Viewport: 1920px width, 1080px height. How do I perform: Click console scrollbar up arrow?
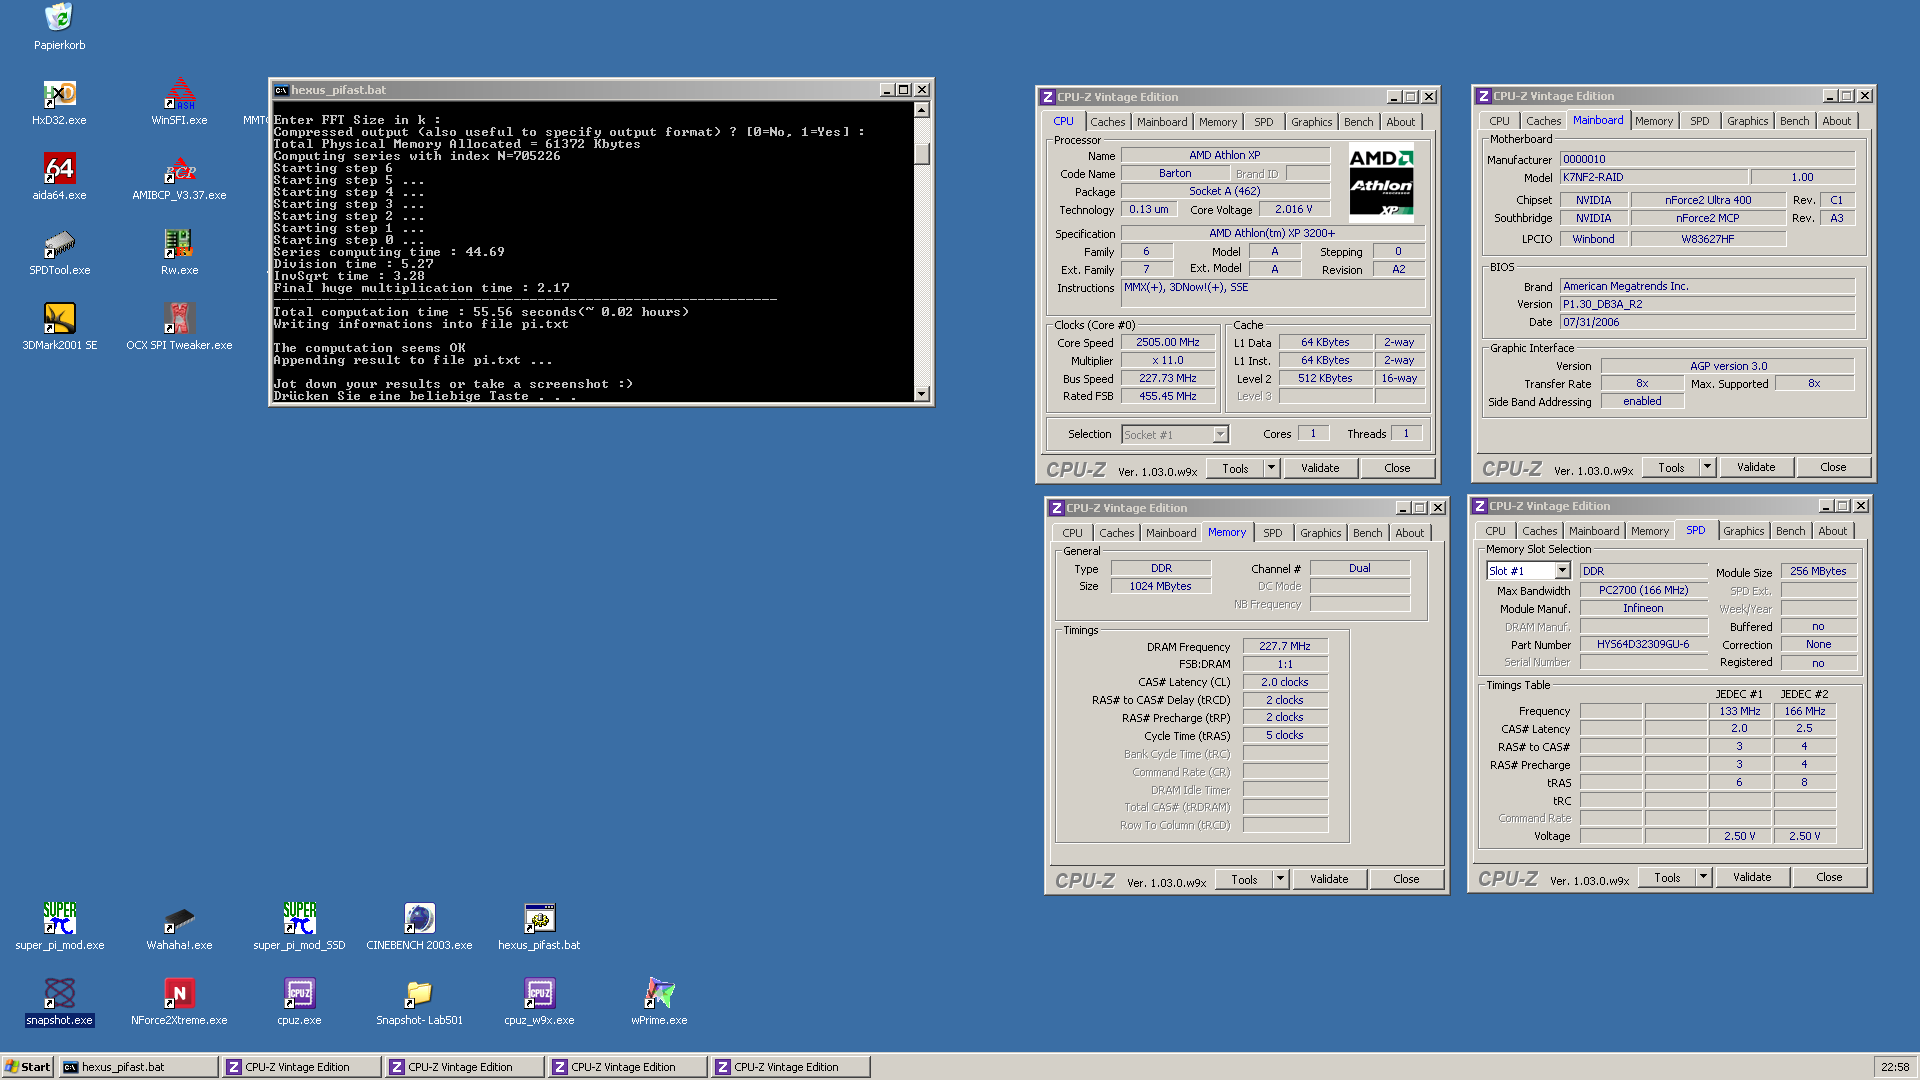(922, 110)
